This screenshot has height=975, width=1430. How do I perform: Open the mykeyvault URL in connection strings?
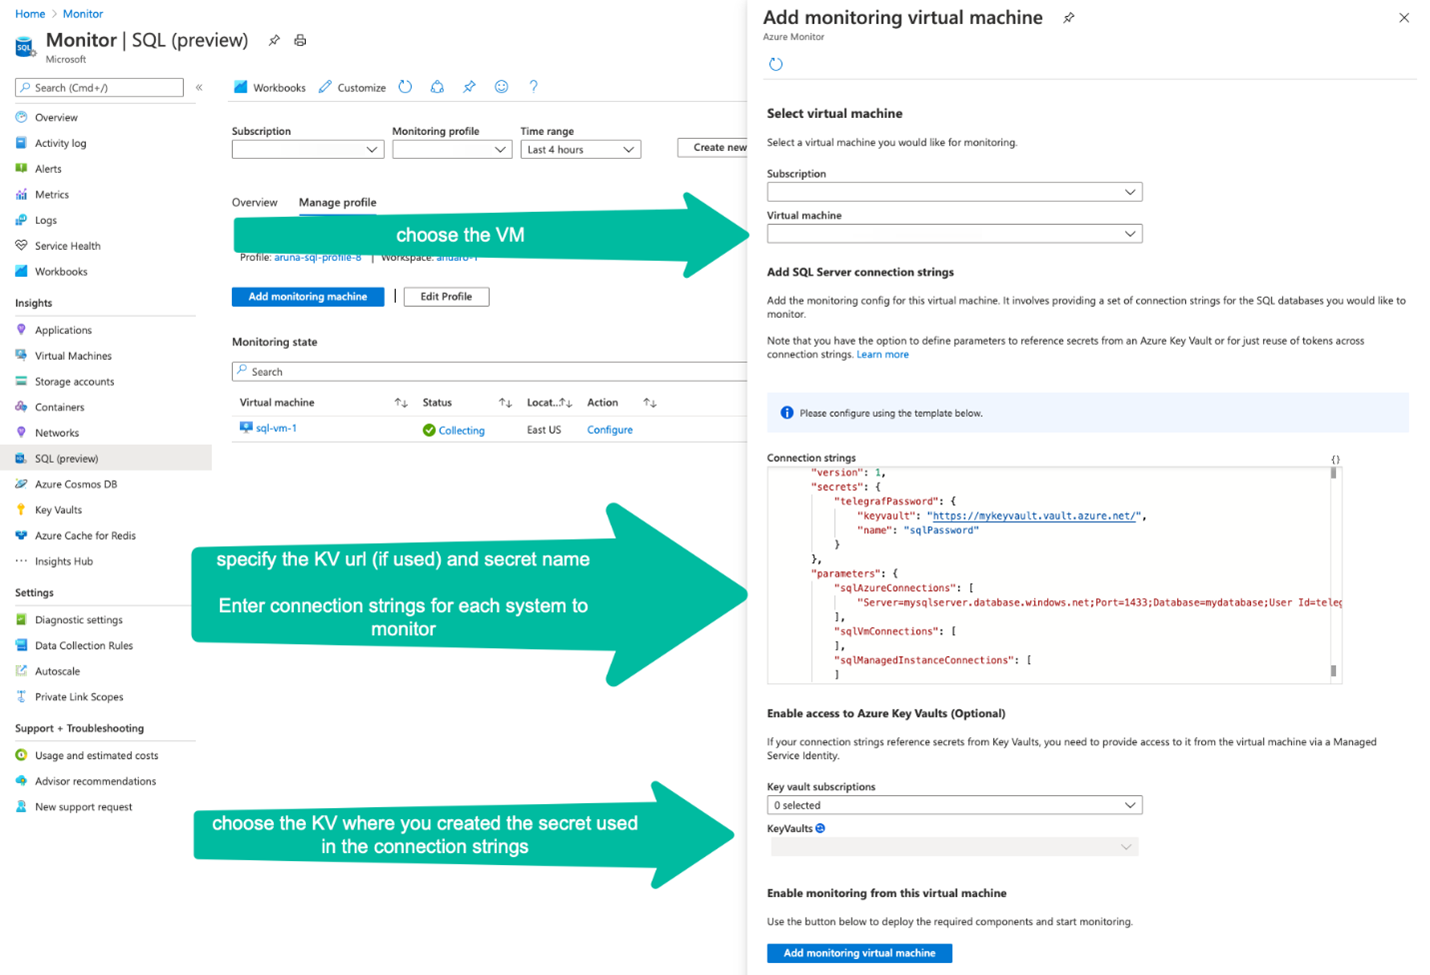1034,516
